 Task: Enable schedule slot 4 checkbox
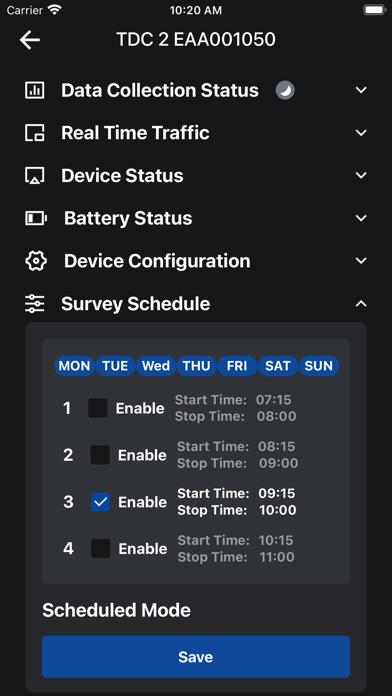[100, 549]
